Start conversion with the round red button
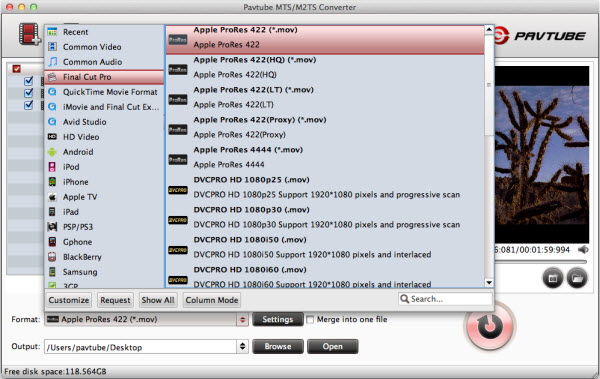The height and width of the screenshot is (379, 600). click(490, 326)
